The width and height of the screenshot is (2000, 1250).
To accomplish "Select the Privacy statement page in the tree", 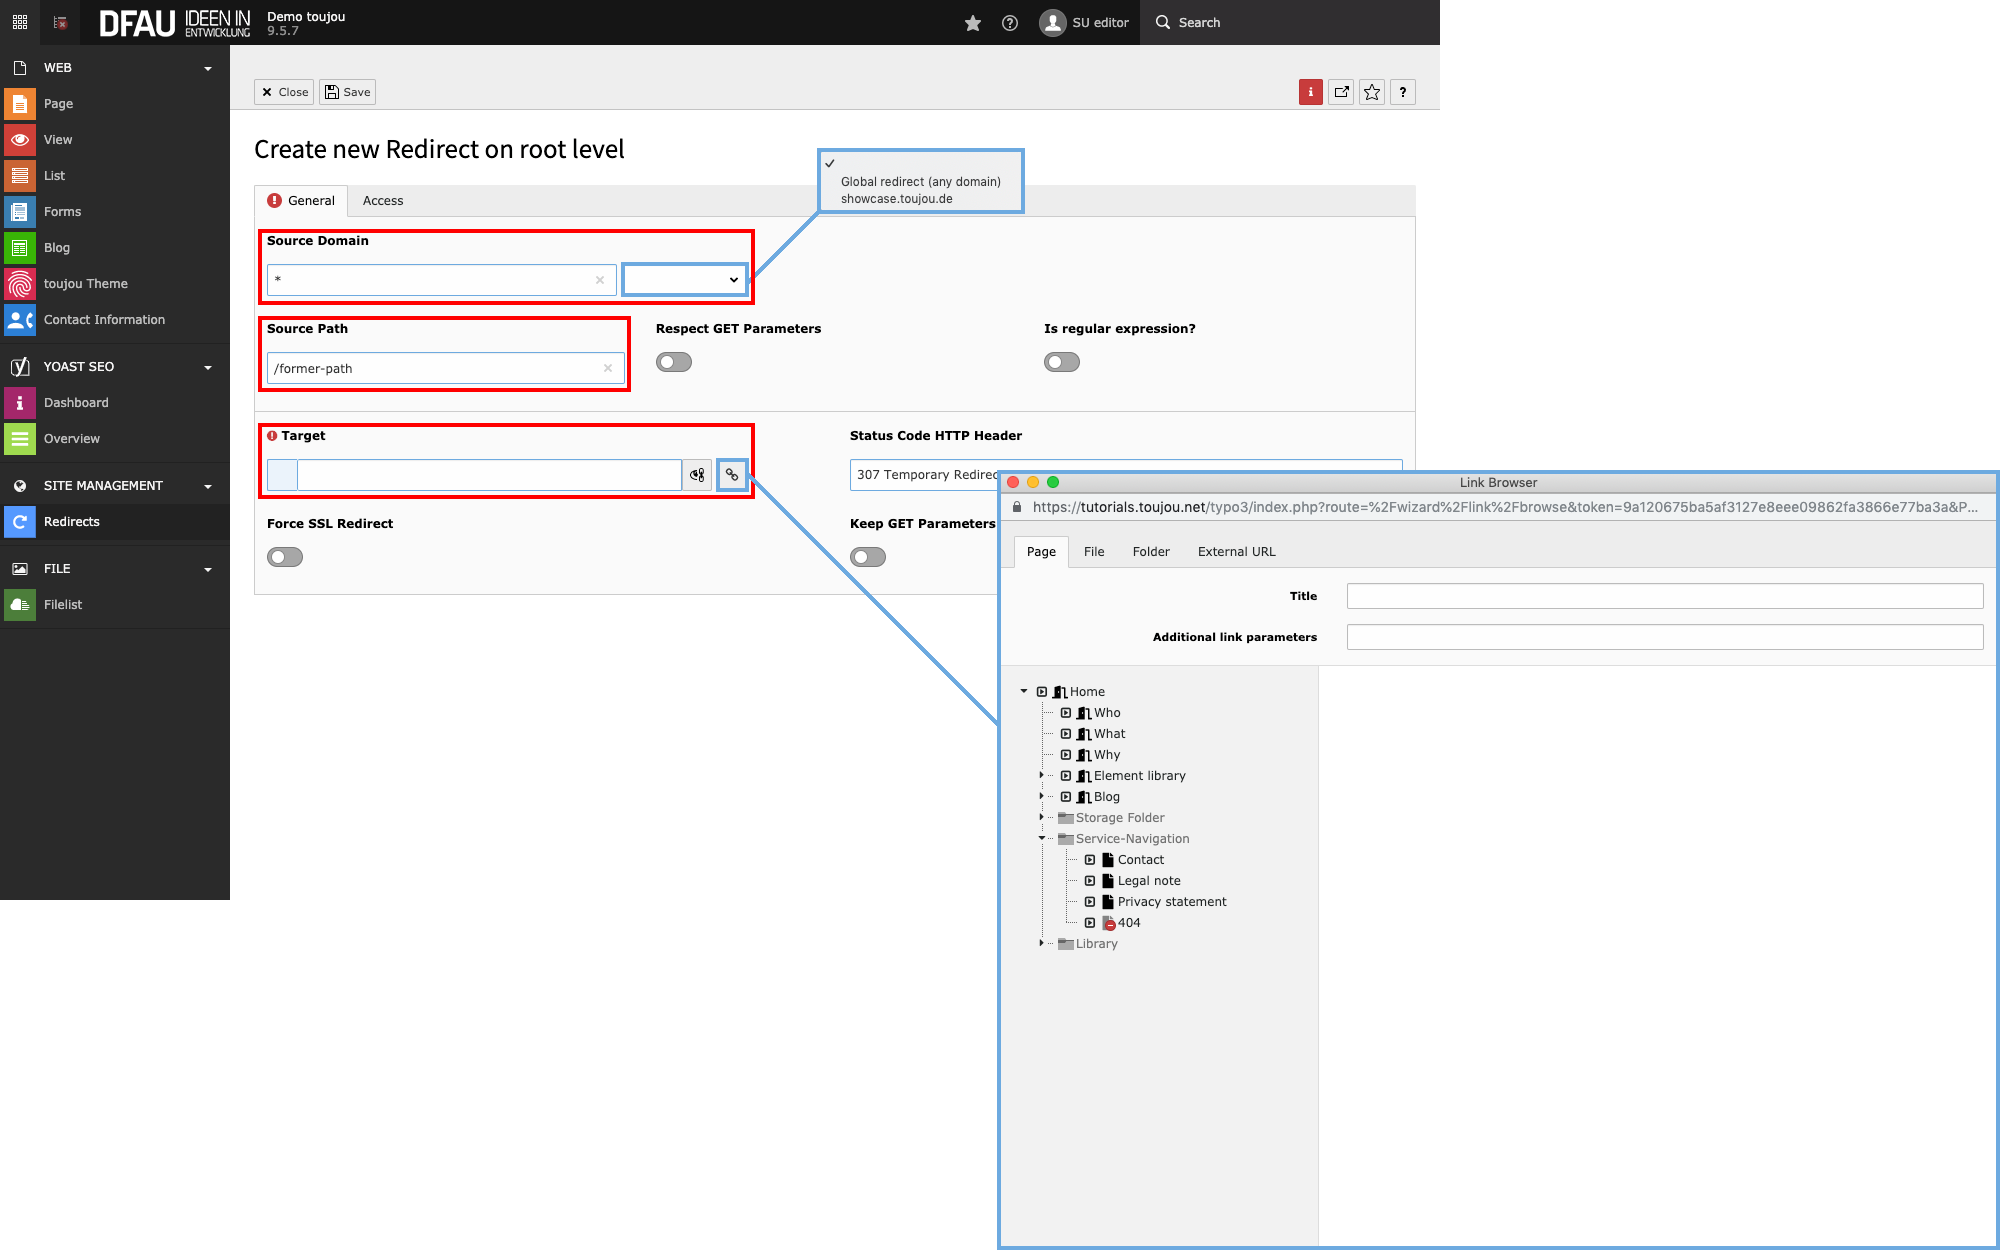I will (1171, 901).
